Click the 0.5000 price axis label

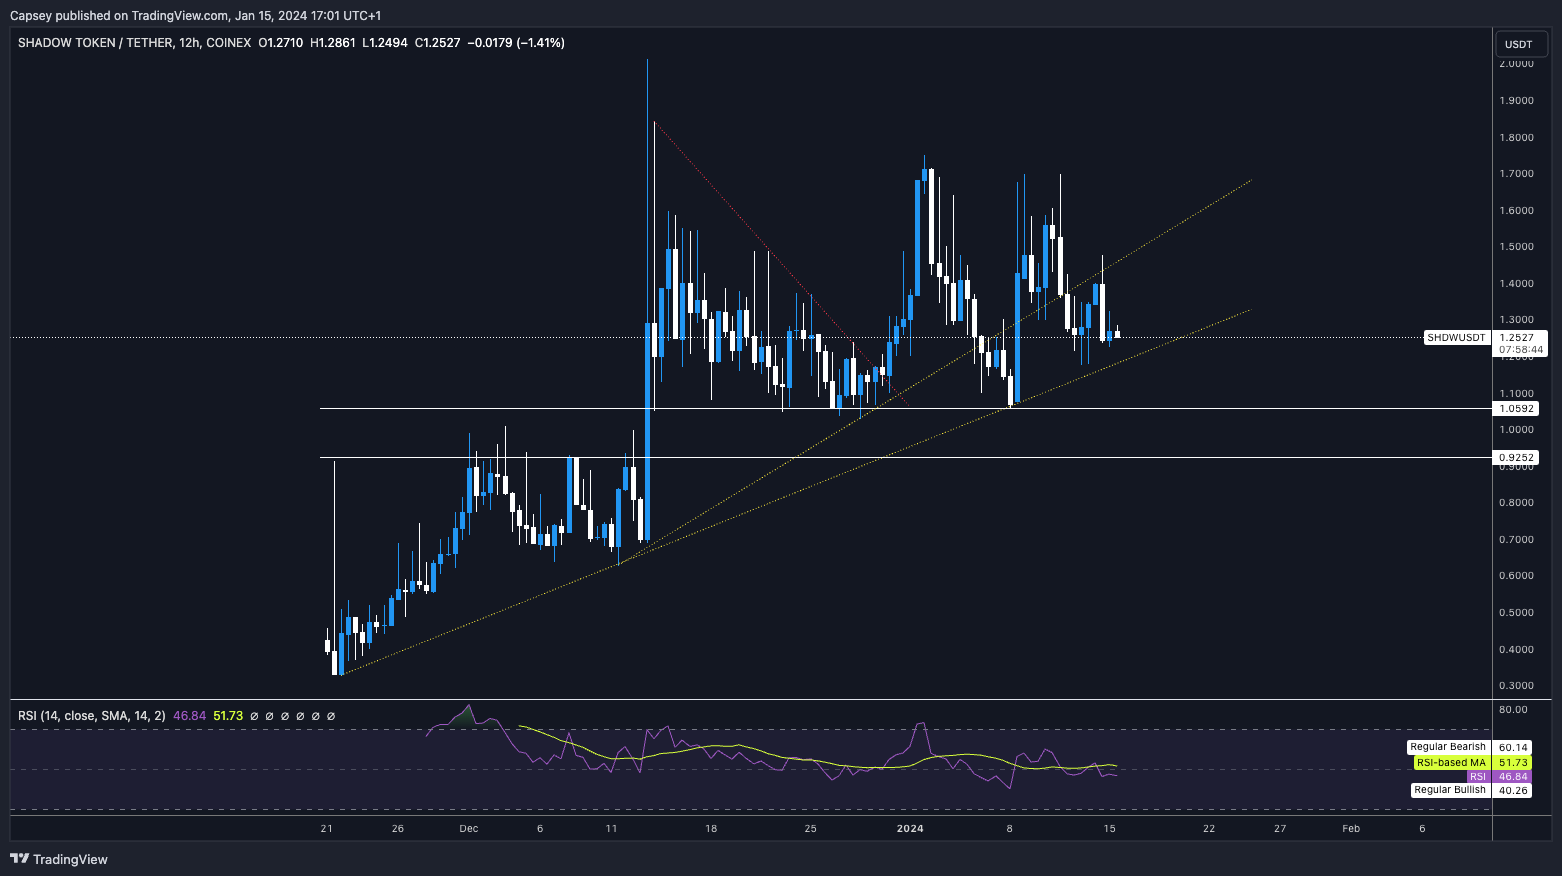(x=1517, y=613)
